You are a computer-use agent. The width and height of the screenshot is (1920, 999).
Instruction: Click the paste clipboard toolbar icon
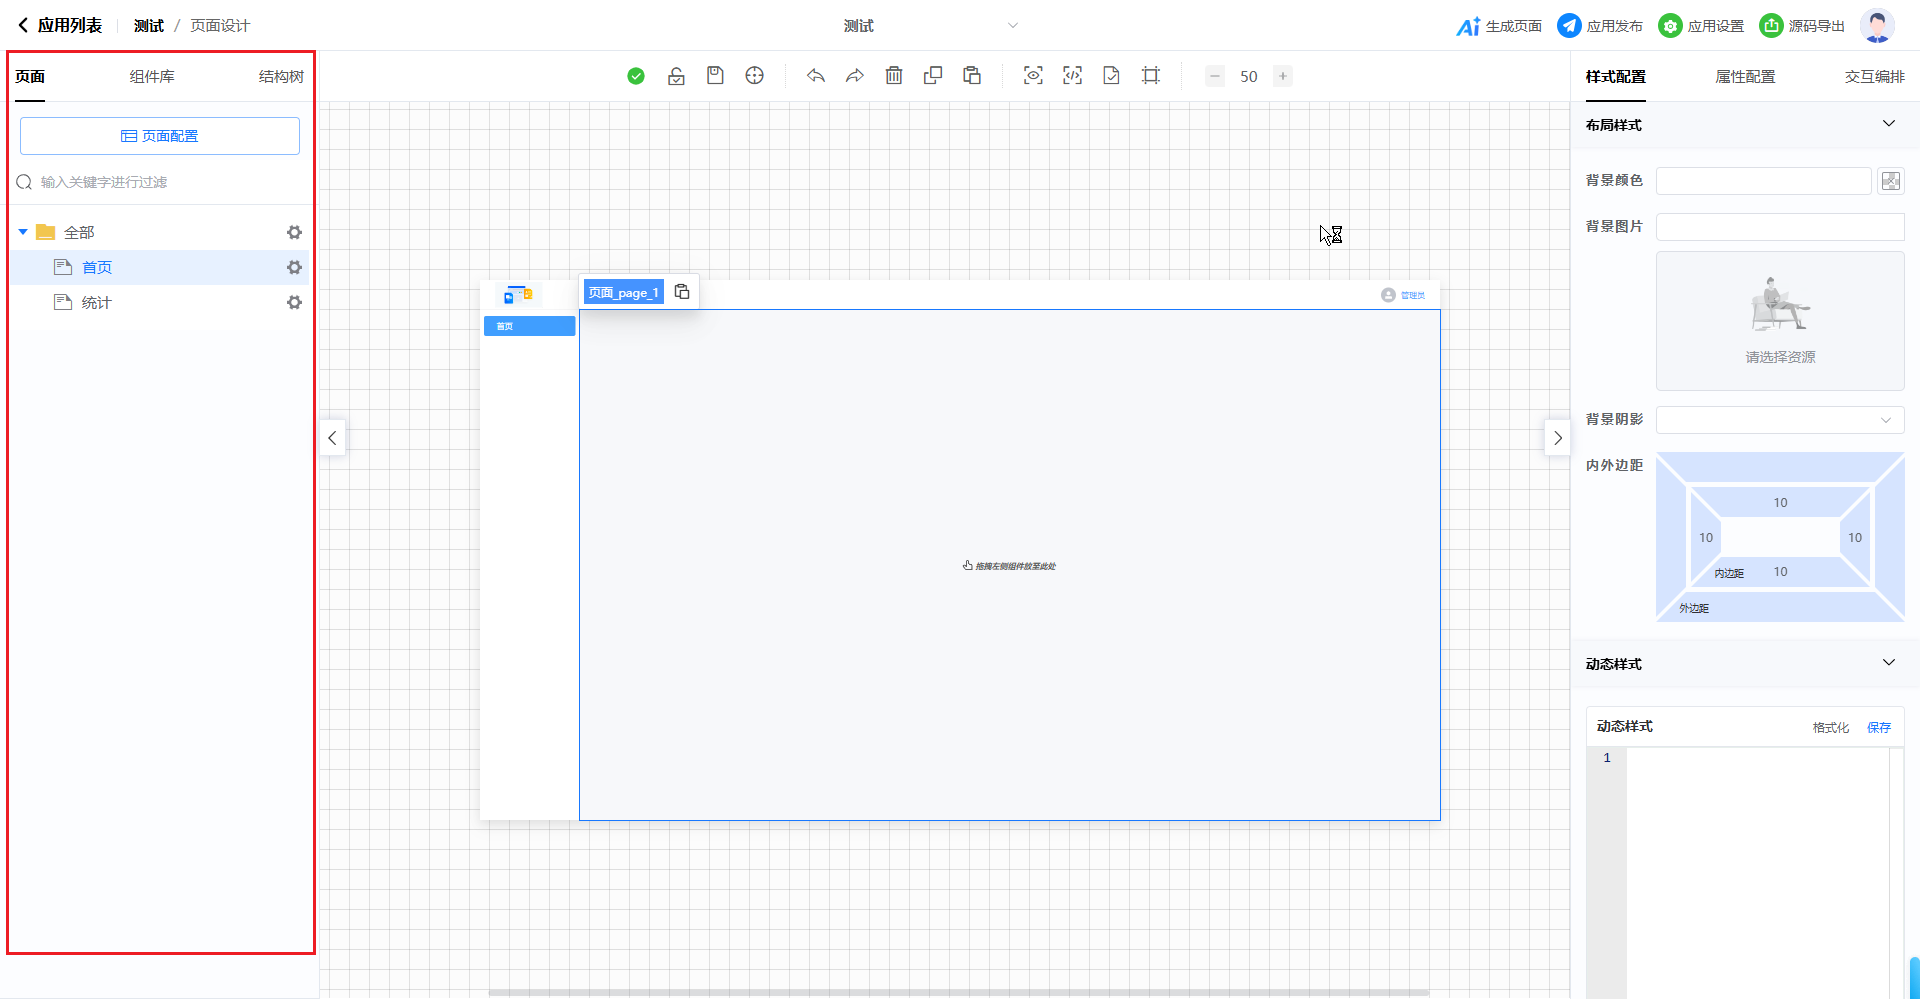[x=972, y=76]
